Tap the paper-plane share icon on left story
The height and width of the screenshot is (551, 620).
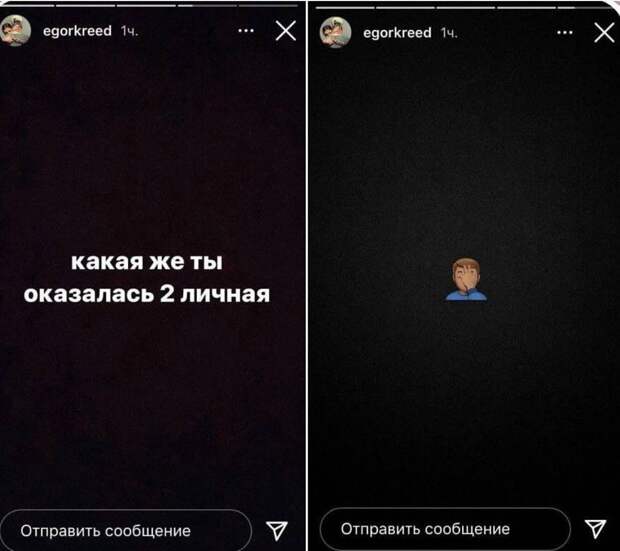tap(277, 530)
